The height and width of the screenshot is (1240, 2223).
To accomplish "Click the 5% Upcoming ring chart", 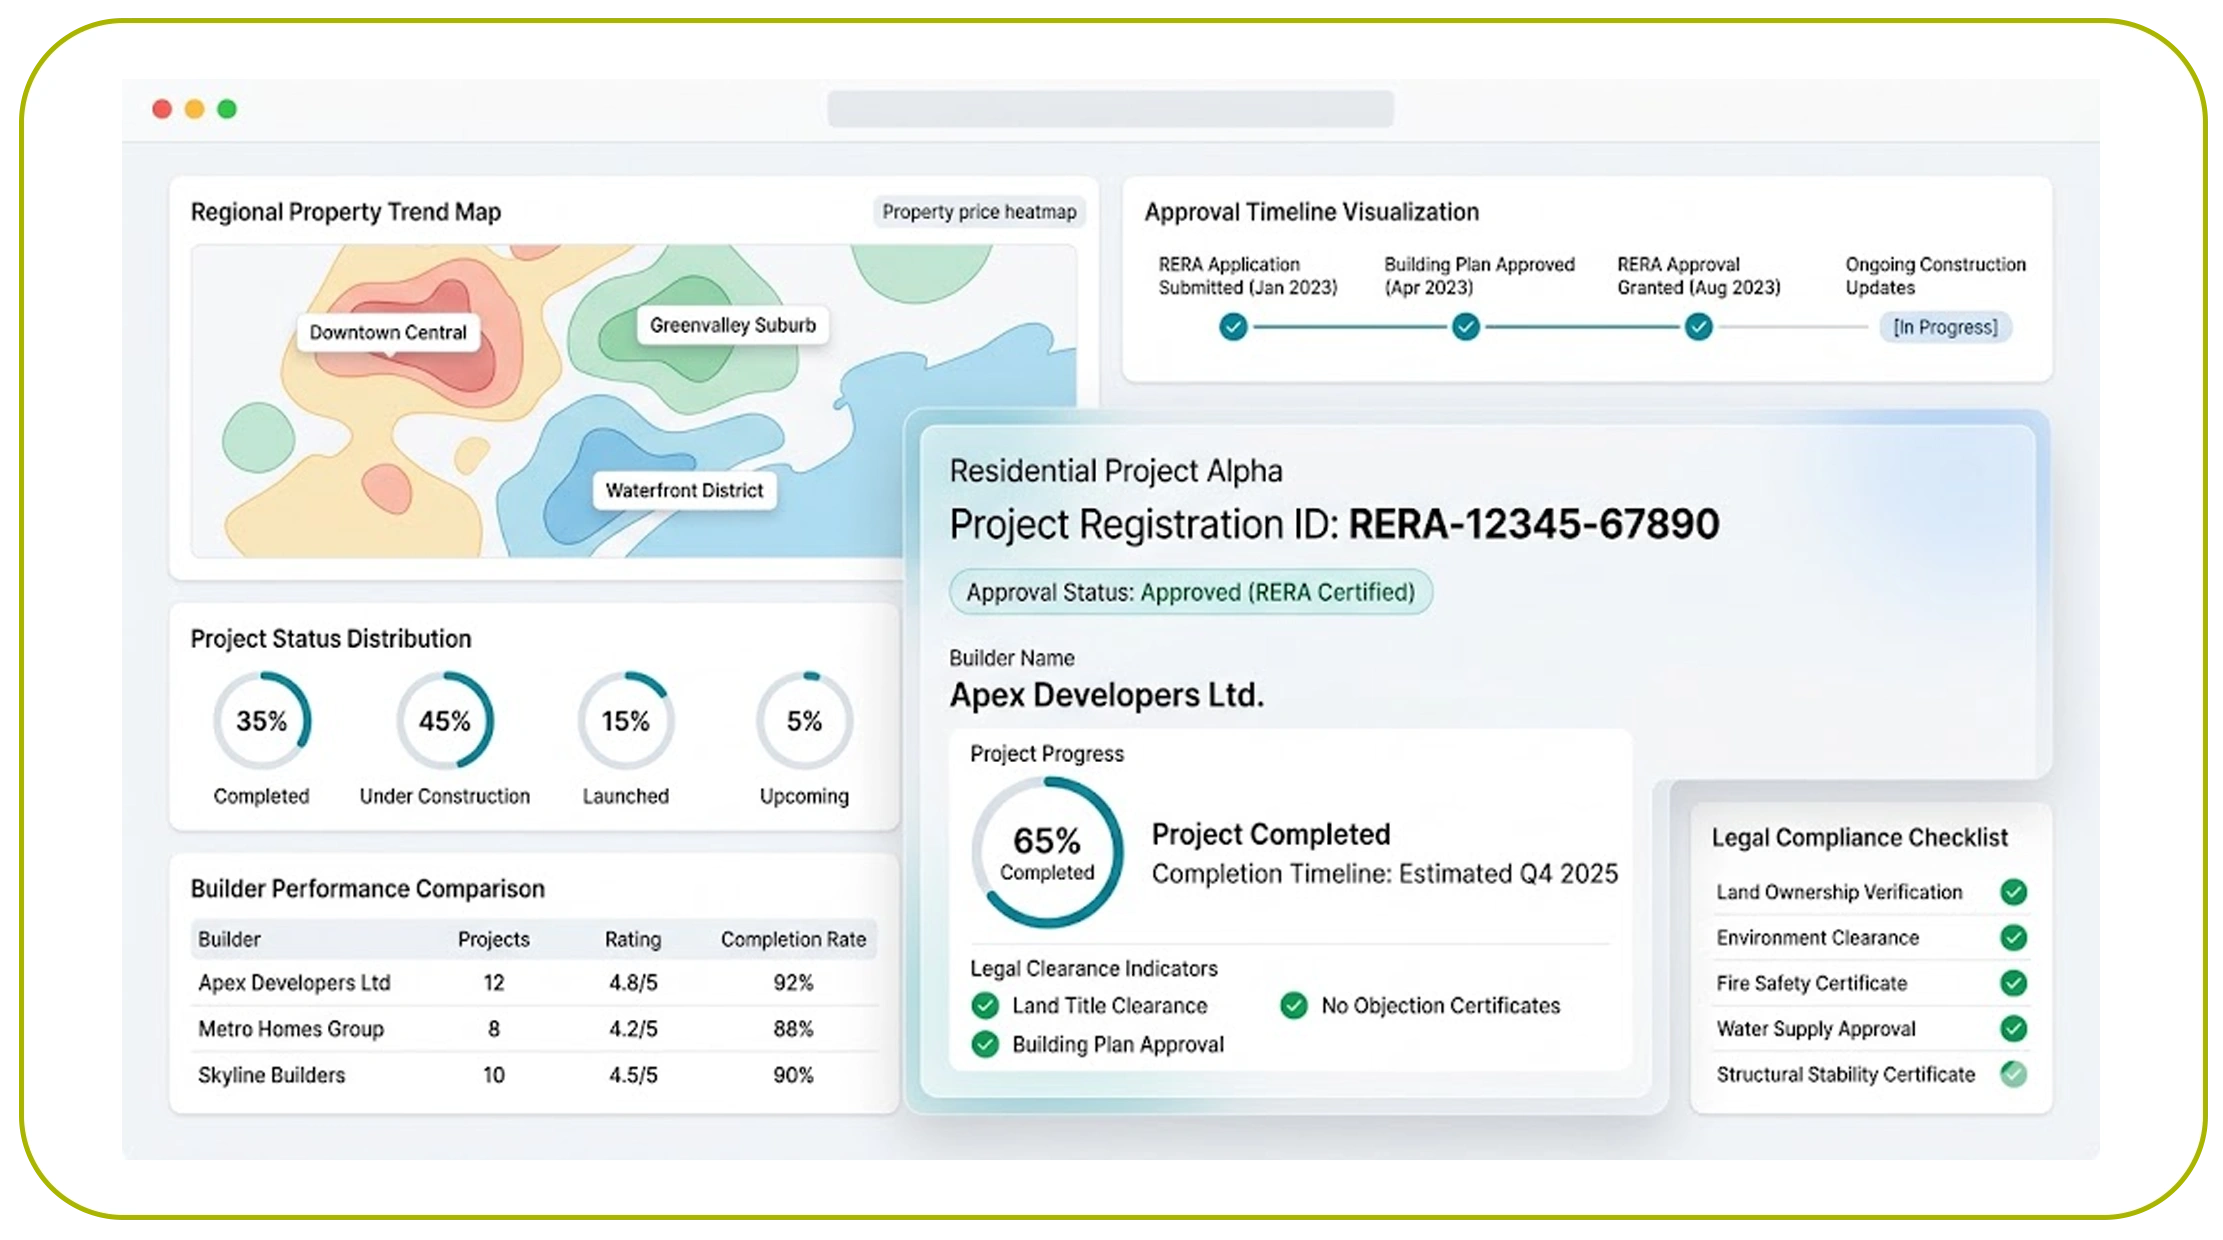I will 804,721.
